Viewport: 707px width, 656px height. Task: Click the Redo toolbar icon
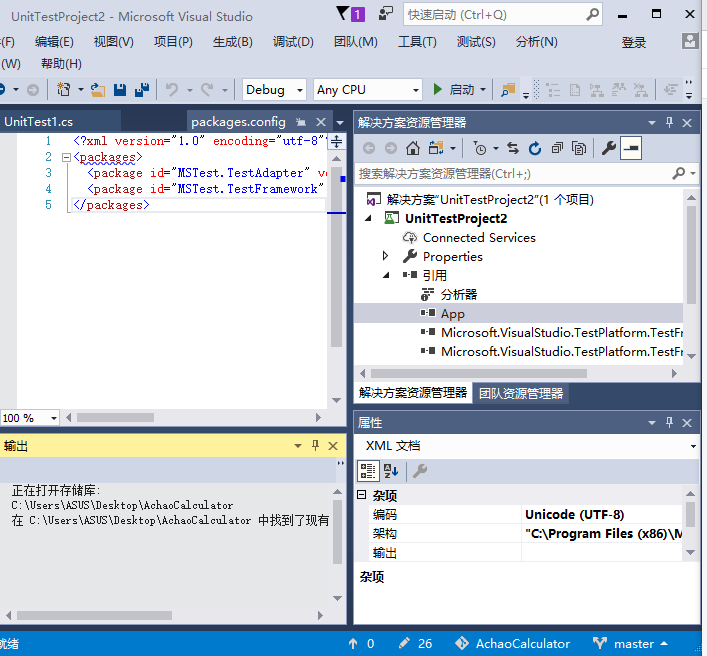click(207, 90)
